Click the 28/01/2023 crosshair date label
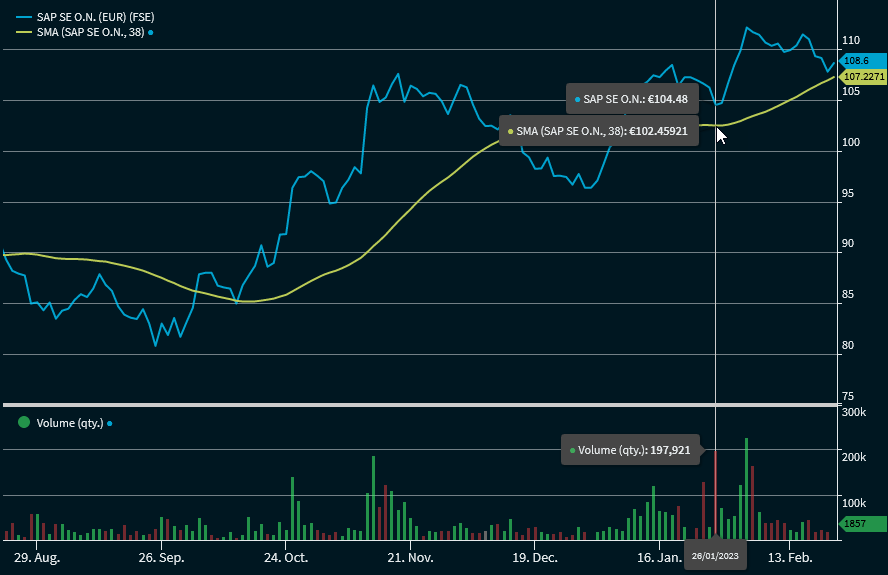The height and width of the screenshot is (575, 888). 715,556
